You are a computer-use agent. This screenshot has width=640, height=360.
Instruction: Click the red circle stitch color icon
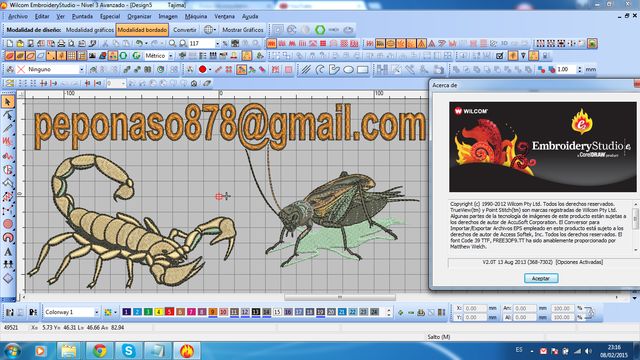coord(202,70)
